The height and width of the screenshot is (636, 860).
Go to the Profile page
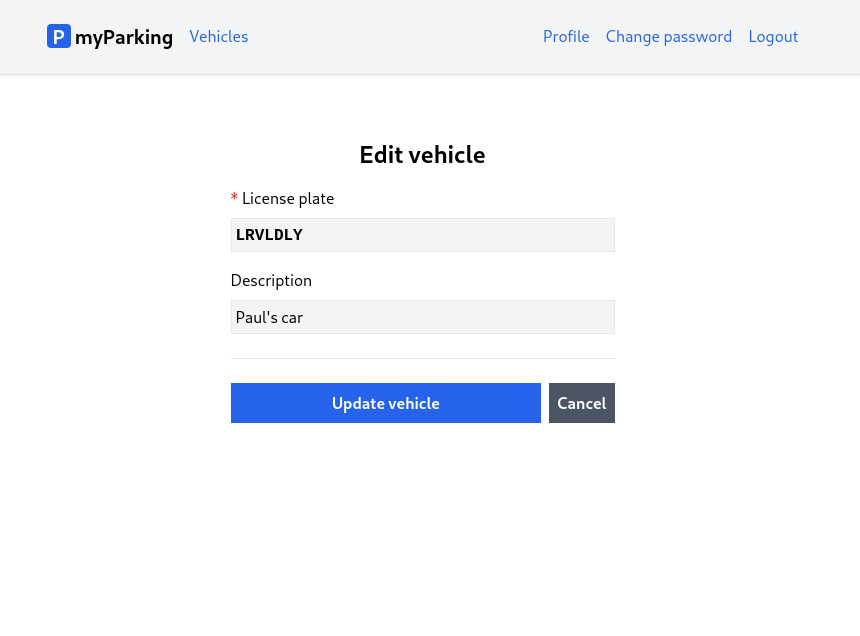click(566, 37)
